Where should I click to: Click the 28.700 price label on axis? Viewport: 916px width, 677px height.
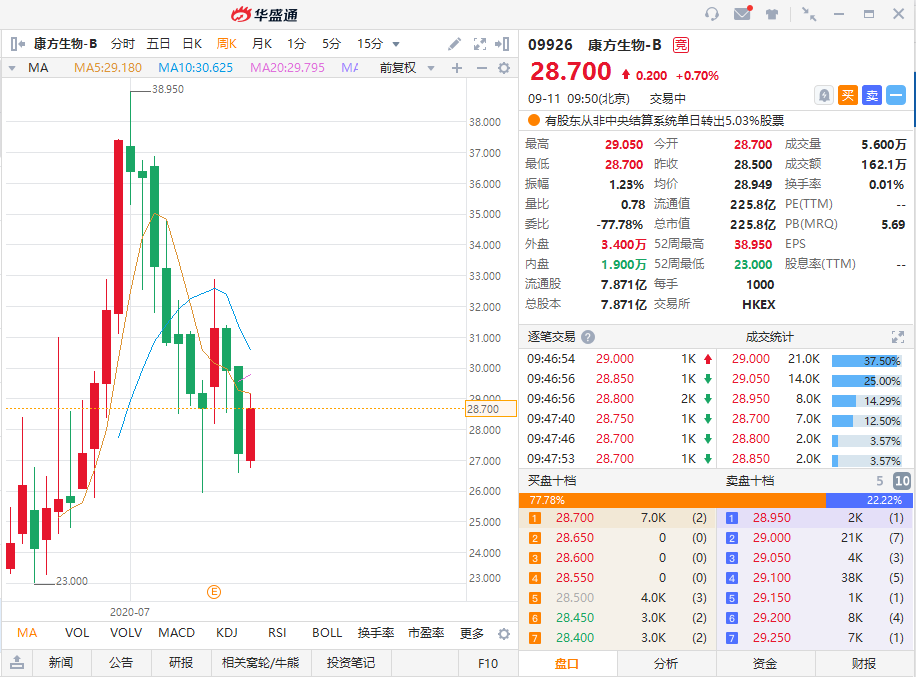491,409
